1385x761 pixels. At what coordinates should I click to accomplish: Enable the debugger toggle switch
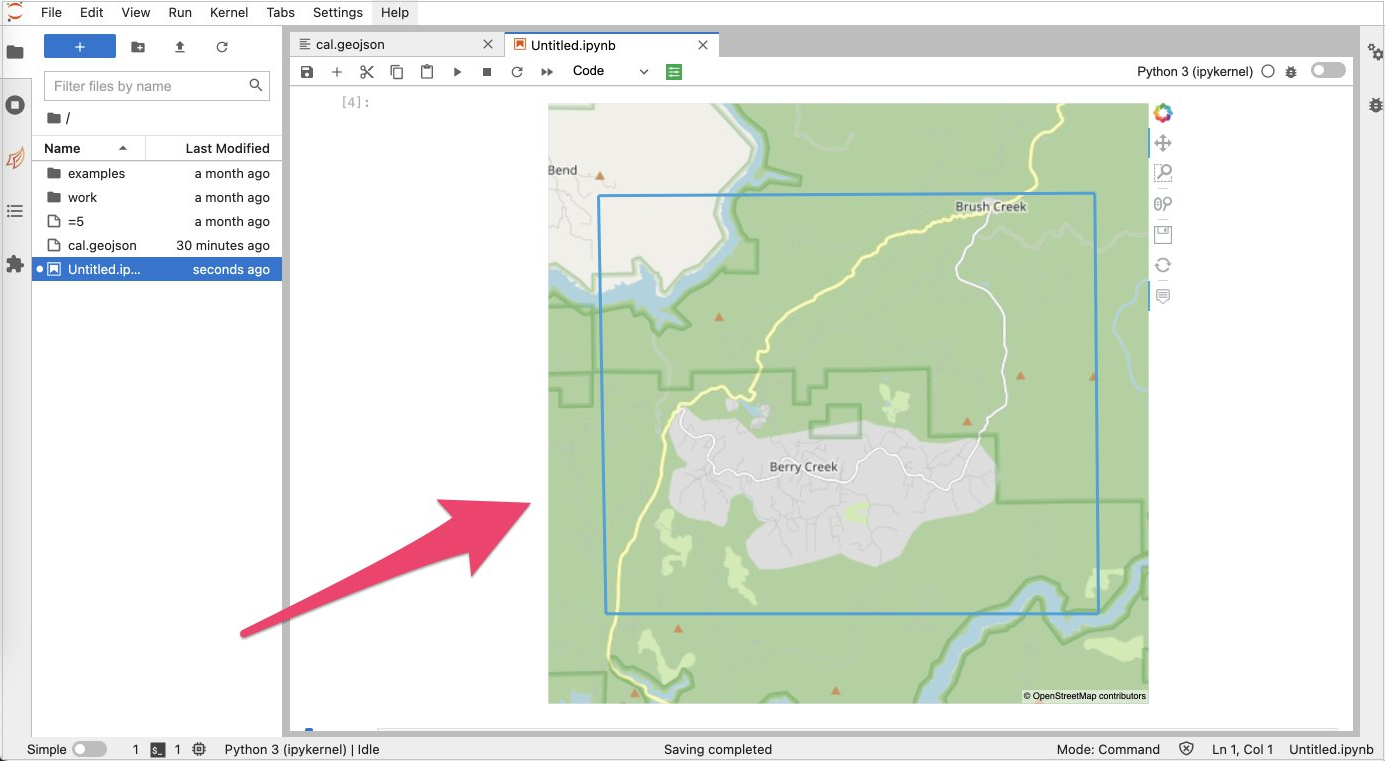[x=1328, y=71]
